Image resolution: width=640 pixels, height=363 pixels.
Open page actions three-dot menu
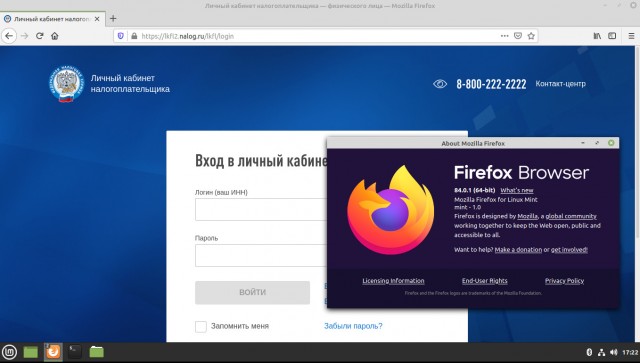[504, 36]
